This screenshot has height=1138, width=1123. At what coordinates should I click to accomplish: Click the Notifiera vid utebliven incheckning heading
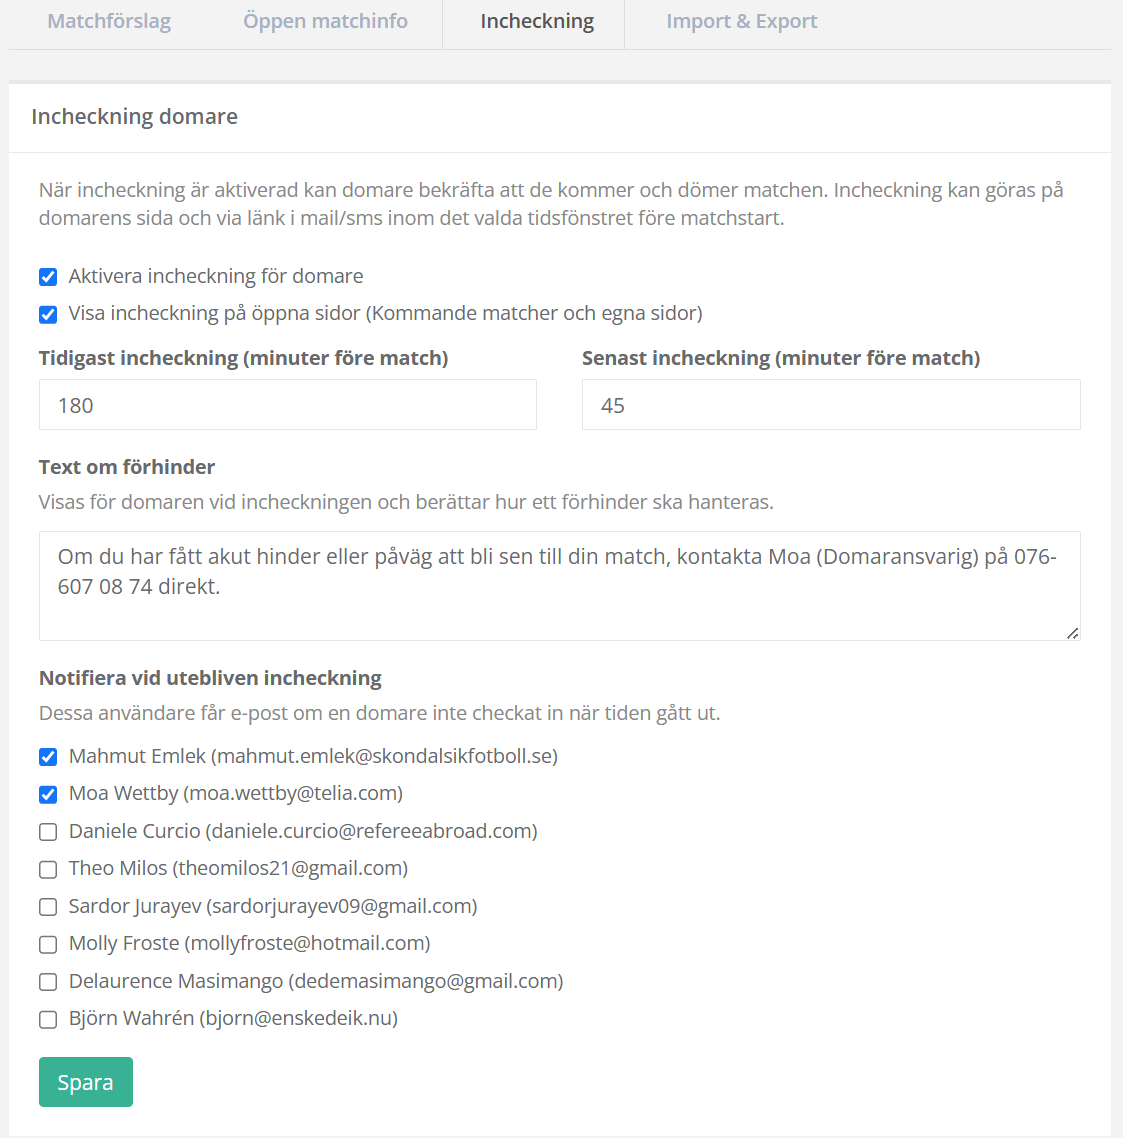point(210,678)
